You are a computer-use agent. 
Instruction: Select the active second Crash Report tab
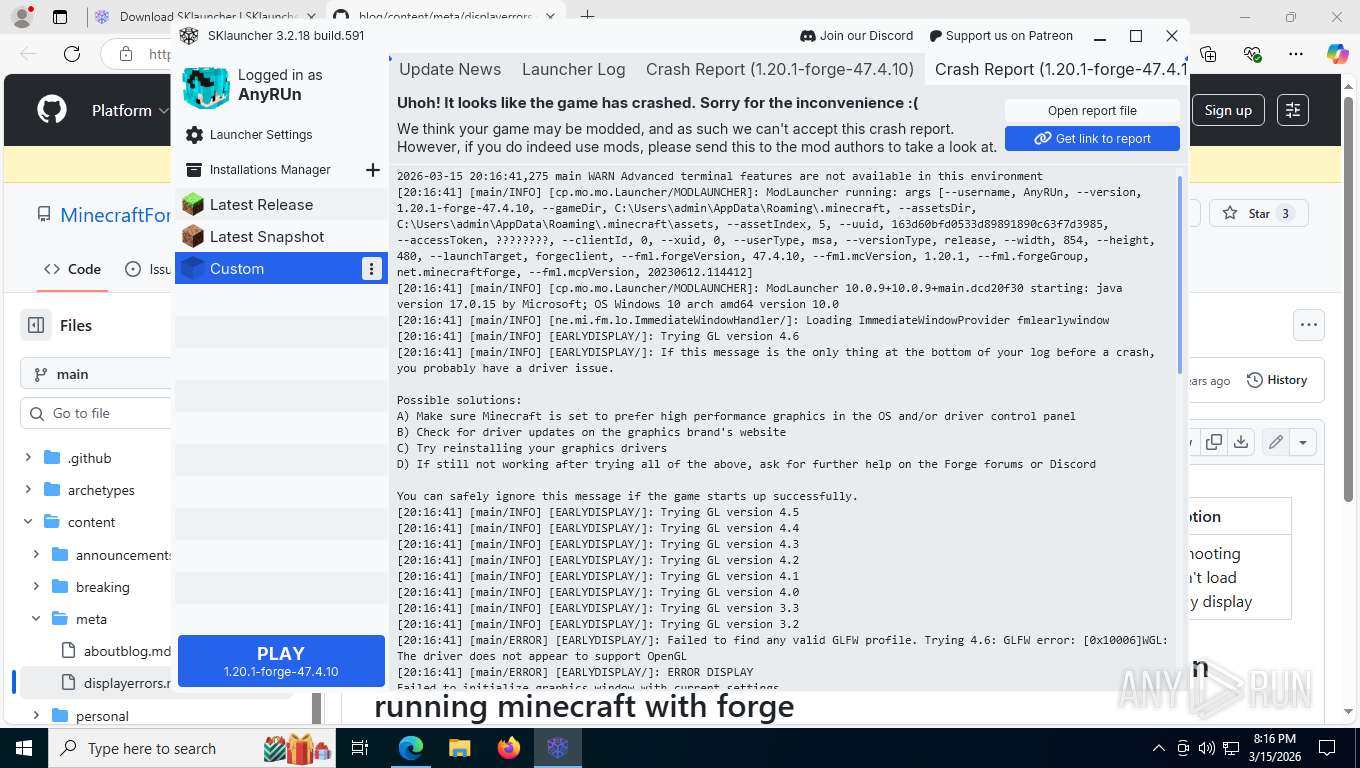(x=1059, y=69)
